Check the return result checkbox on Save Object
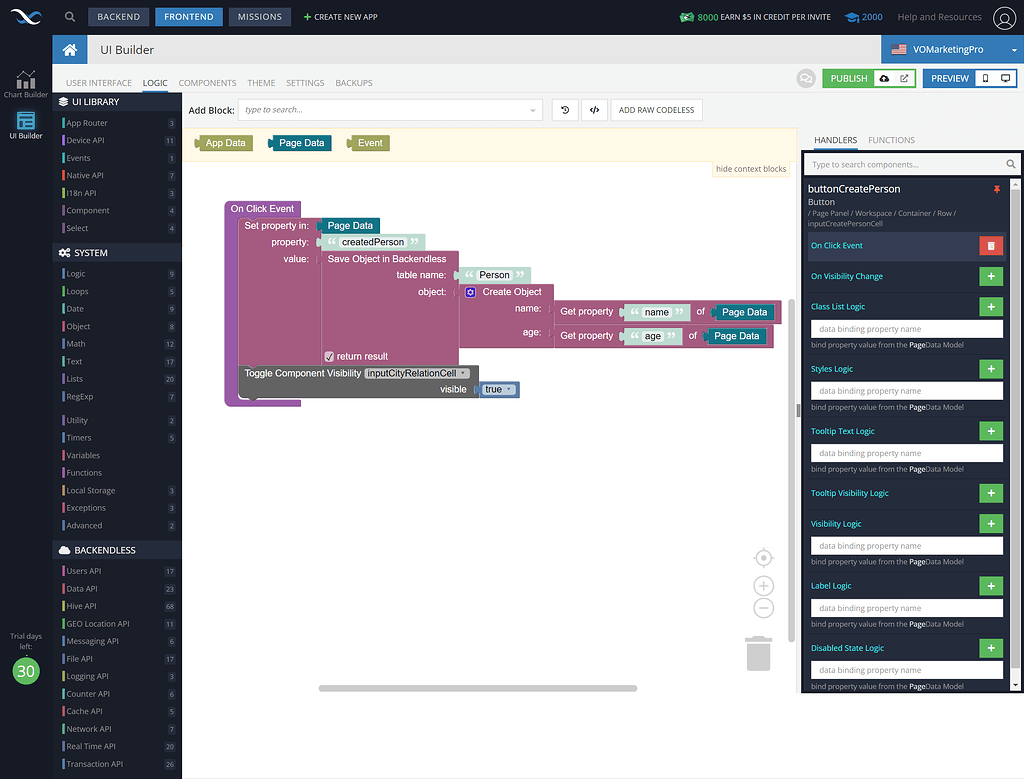This screenshot has width=1024, height=779. tap(329, 355)
